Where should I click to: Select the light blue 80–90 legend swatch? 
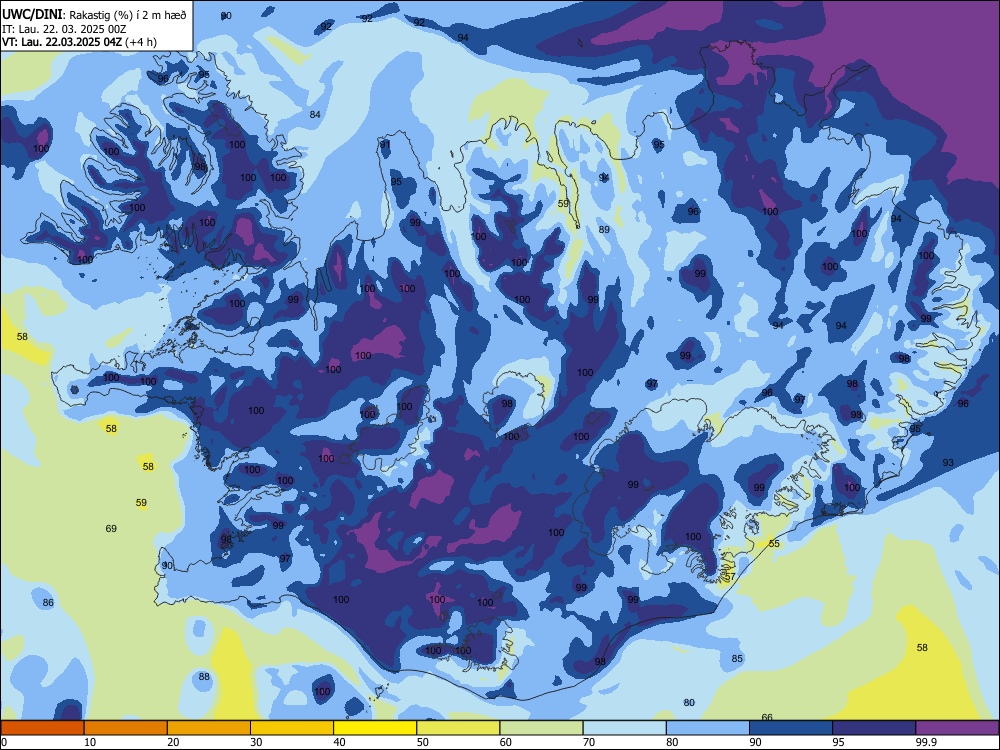point(708,728)
